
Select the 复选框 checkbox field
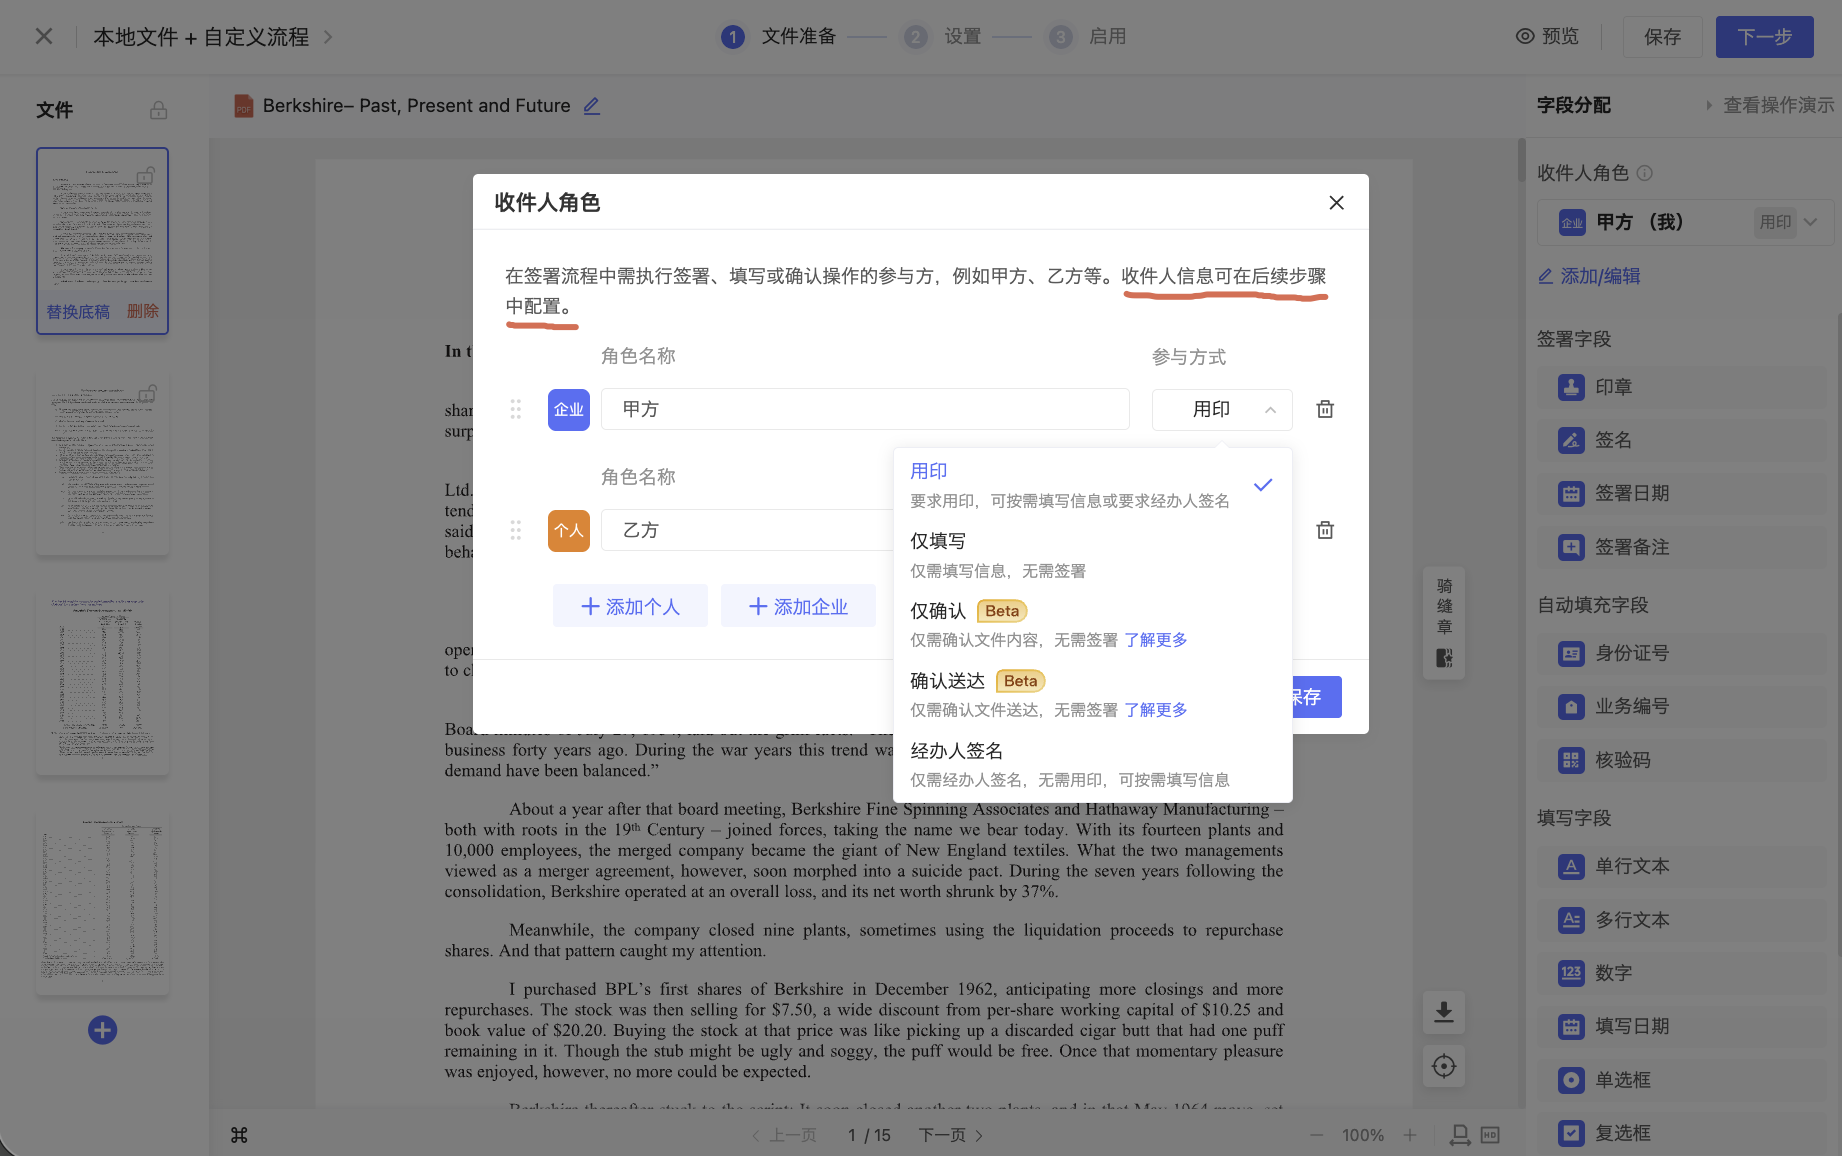(1682, 1133)
